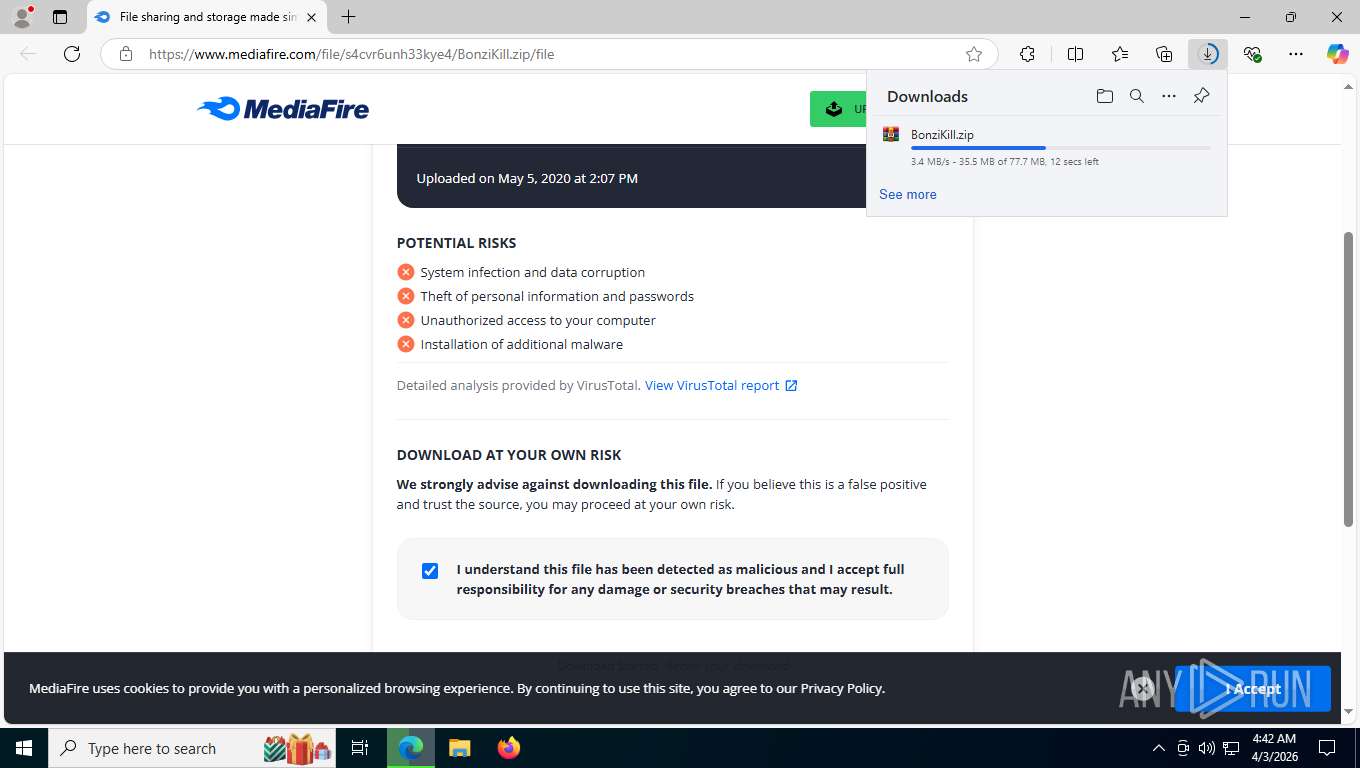Click the address bar URL

[x=351, y=54]
